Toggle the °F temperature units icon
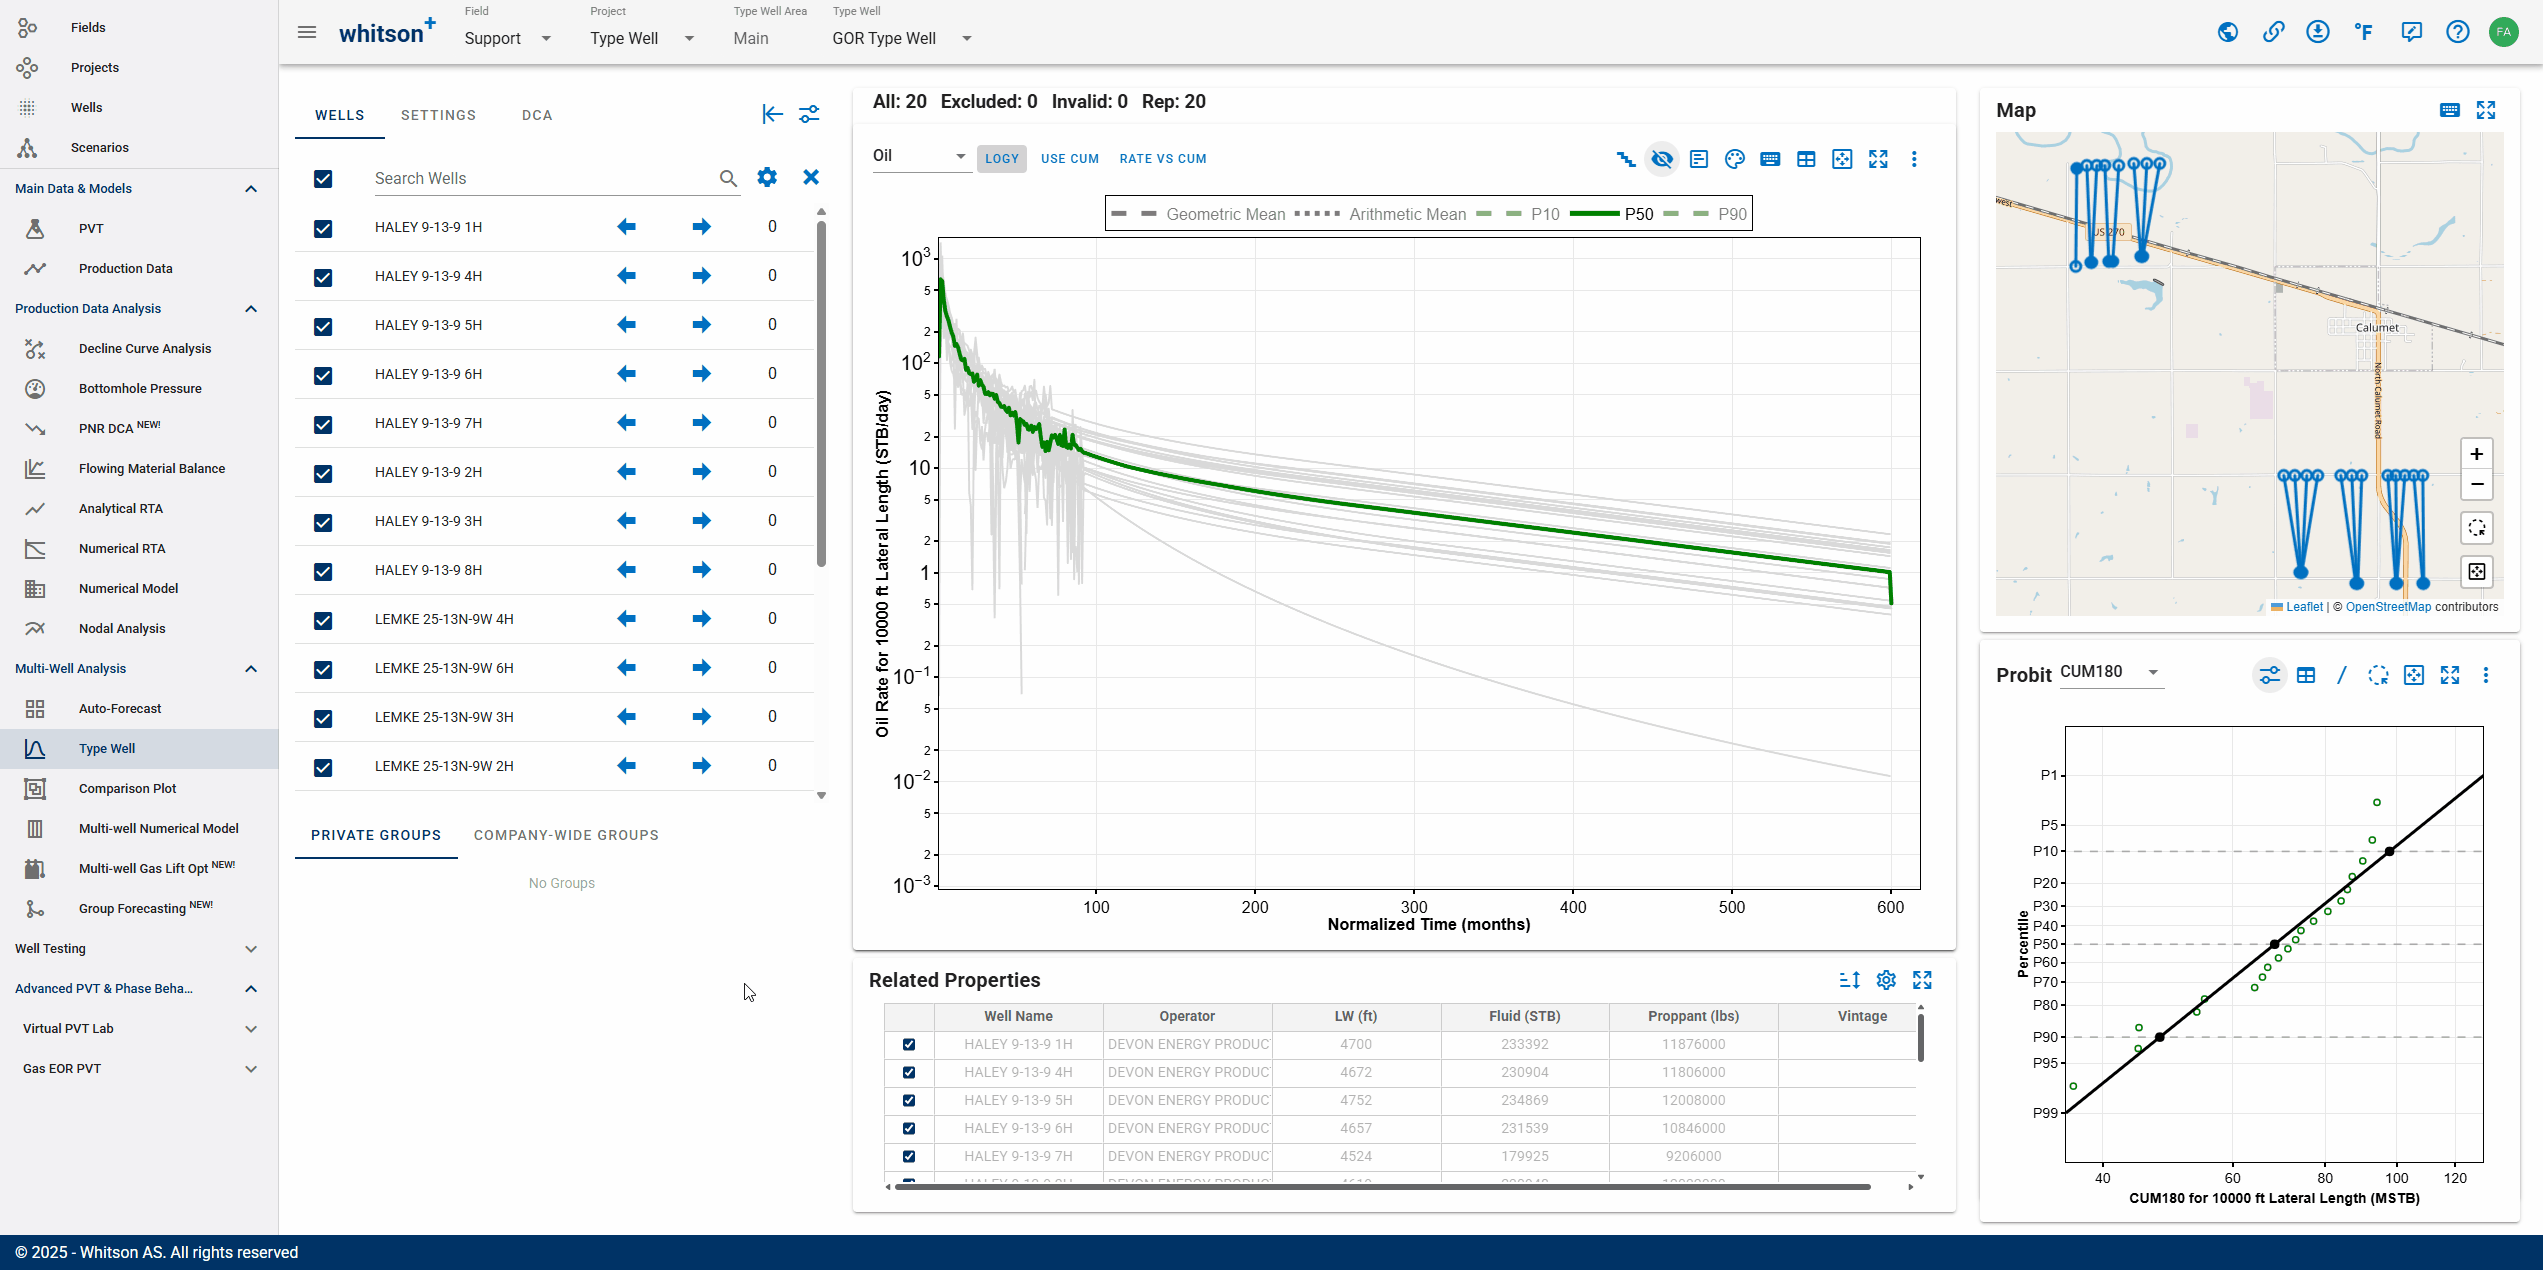This screenshot has height=1270, width=2543. pyautogui.click(x=2364, y=32)
